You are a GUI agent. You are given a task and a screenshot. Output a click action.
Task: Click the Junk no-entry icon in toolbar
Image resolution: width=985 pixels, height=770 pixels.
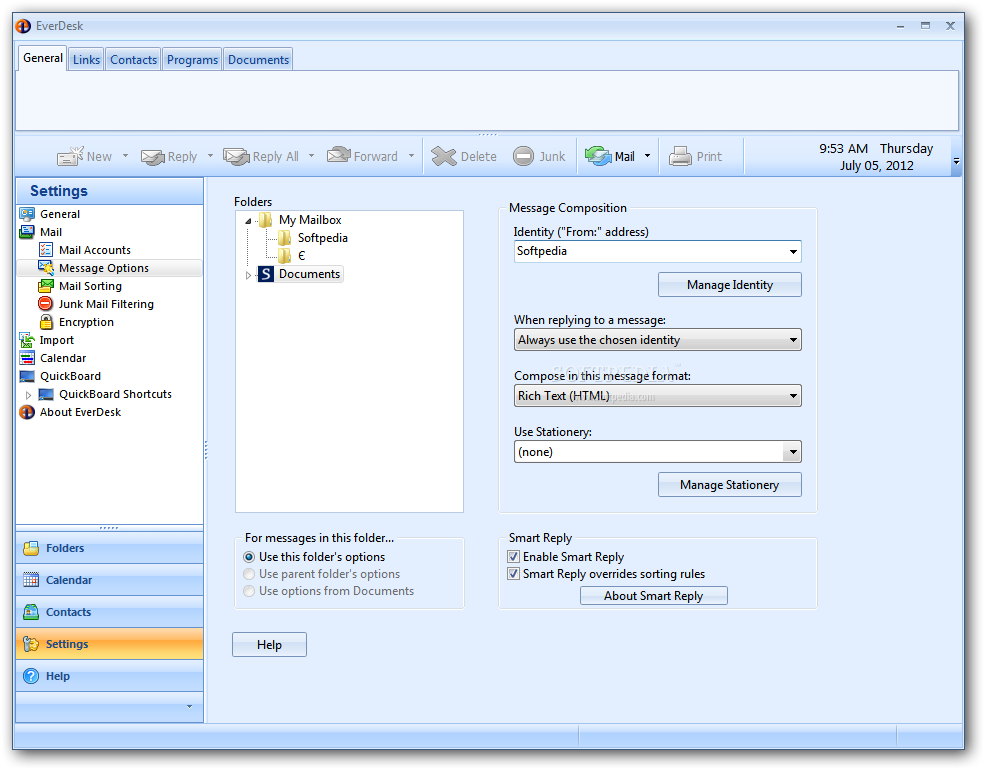[523, 156]
